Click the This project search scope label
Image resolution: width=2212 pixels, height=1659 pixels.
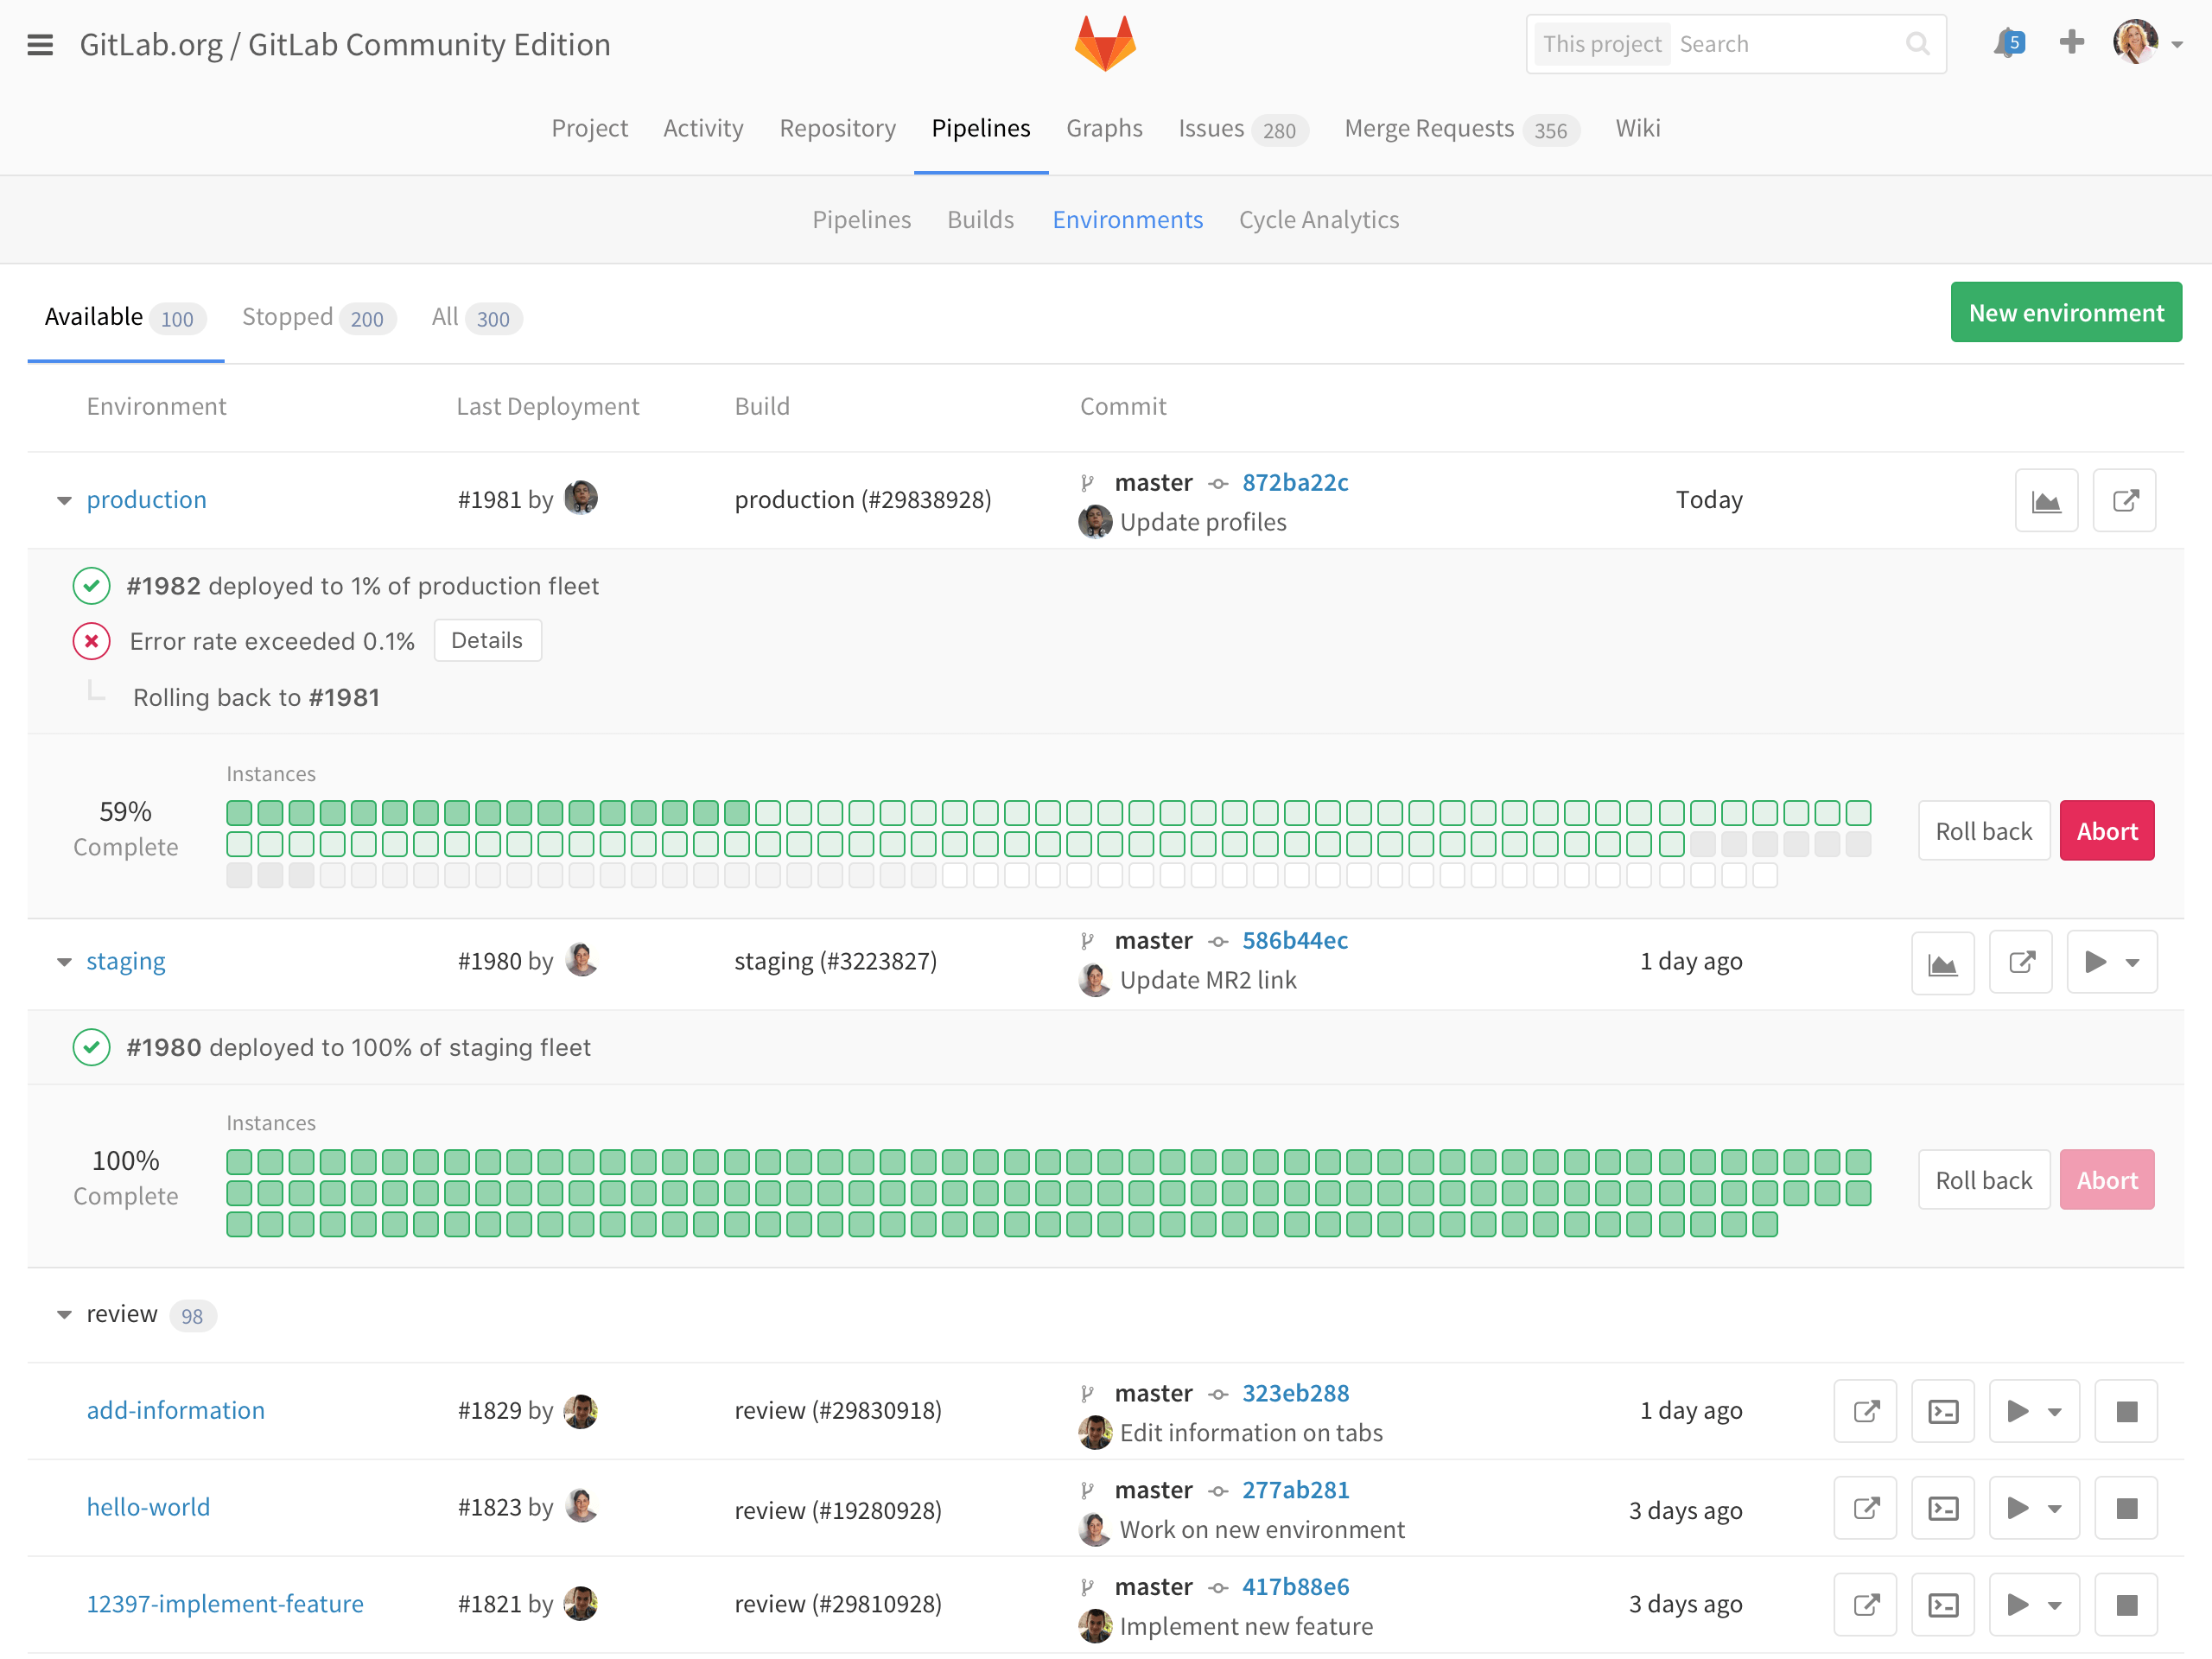click(x=1601, y=44)
